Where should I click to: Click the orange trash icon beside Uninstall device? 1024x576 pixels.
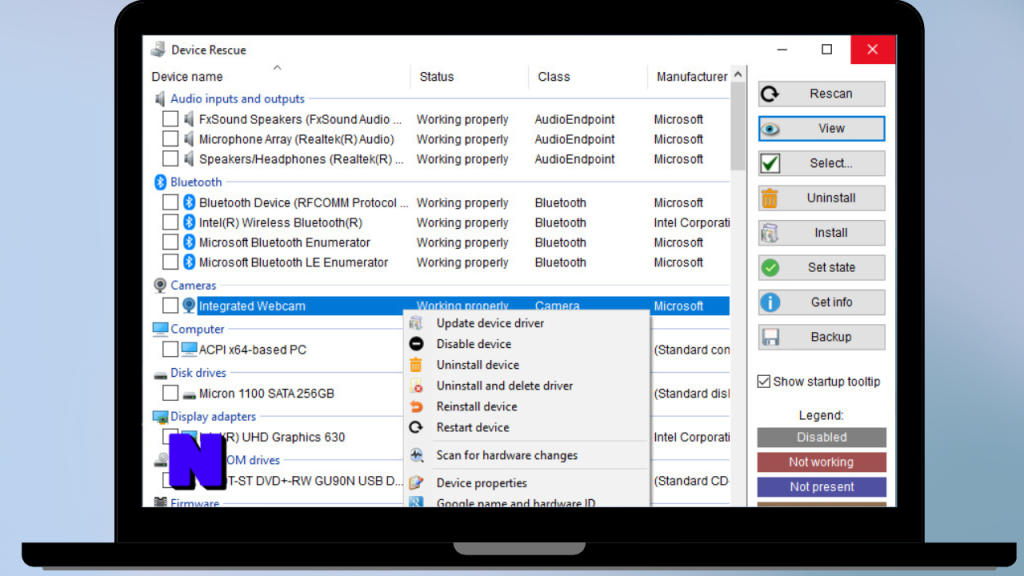coord(416,364)
